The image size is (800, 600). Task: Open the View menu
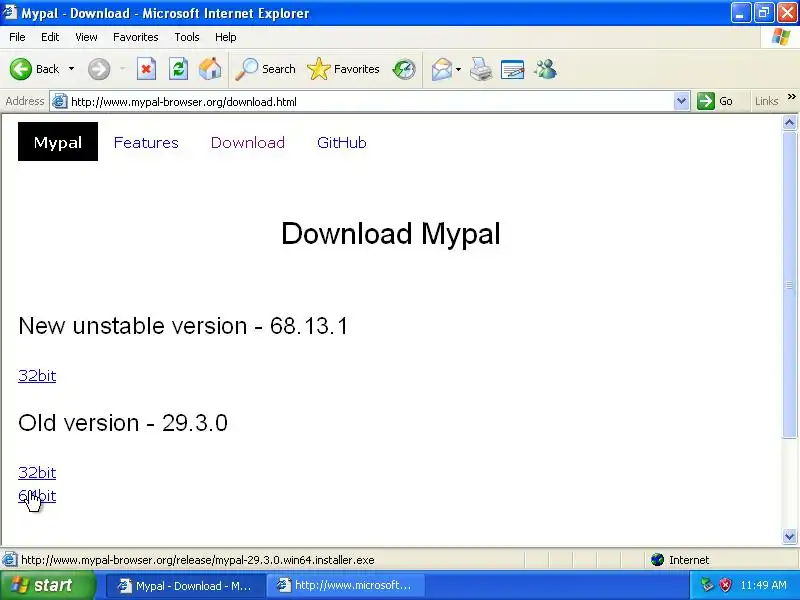[x=86, y=37]
